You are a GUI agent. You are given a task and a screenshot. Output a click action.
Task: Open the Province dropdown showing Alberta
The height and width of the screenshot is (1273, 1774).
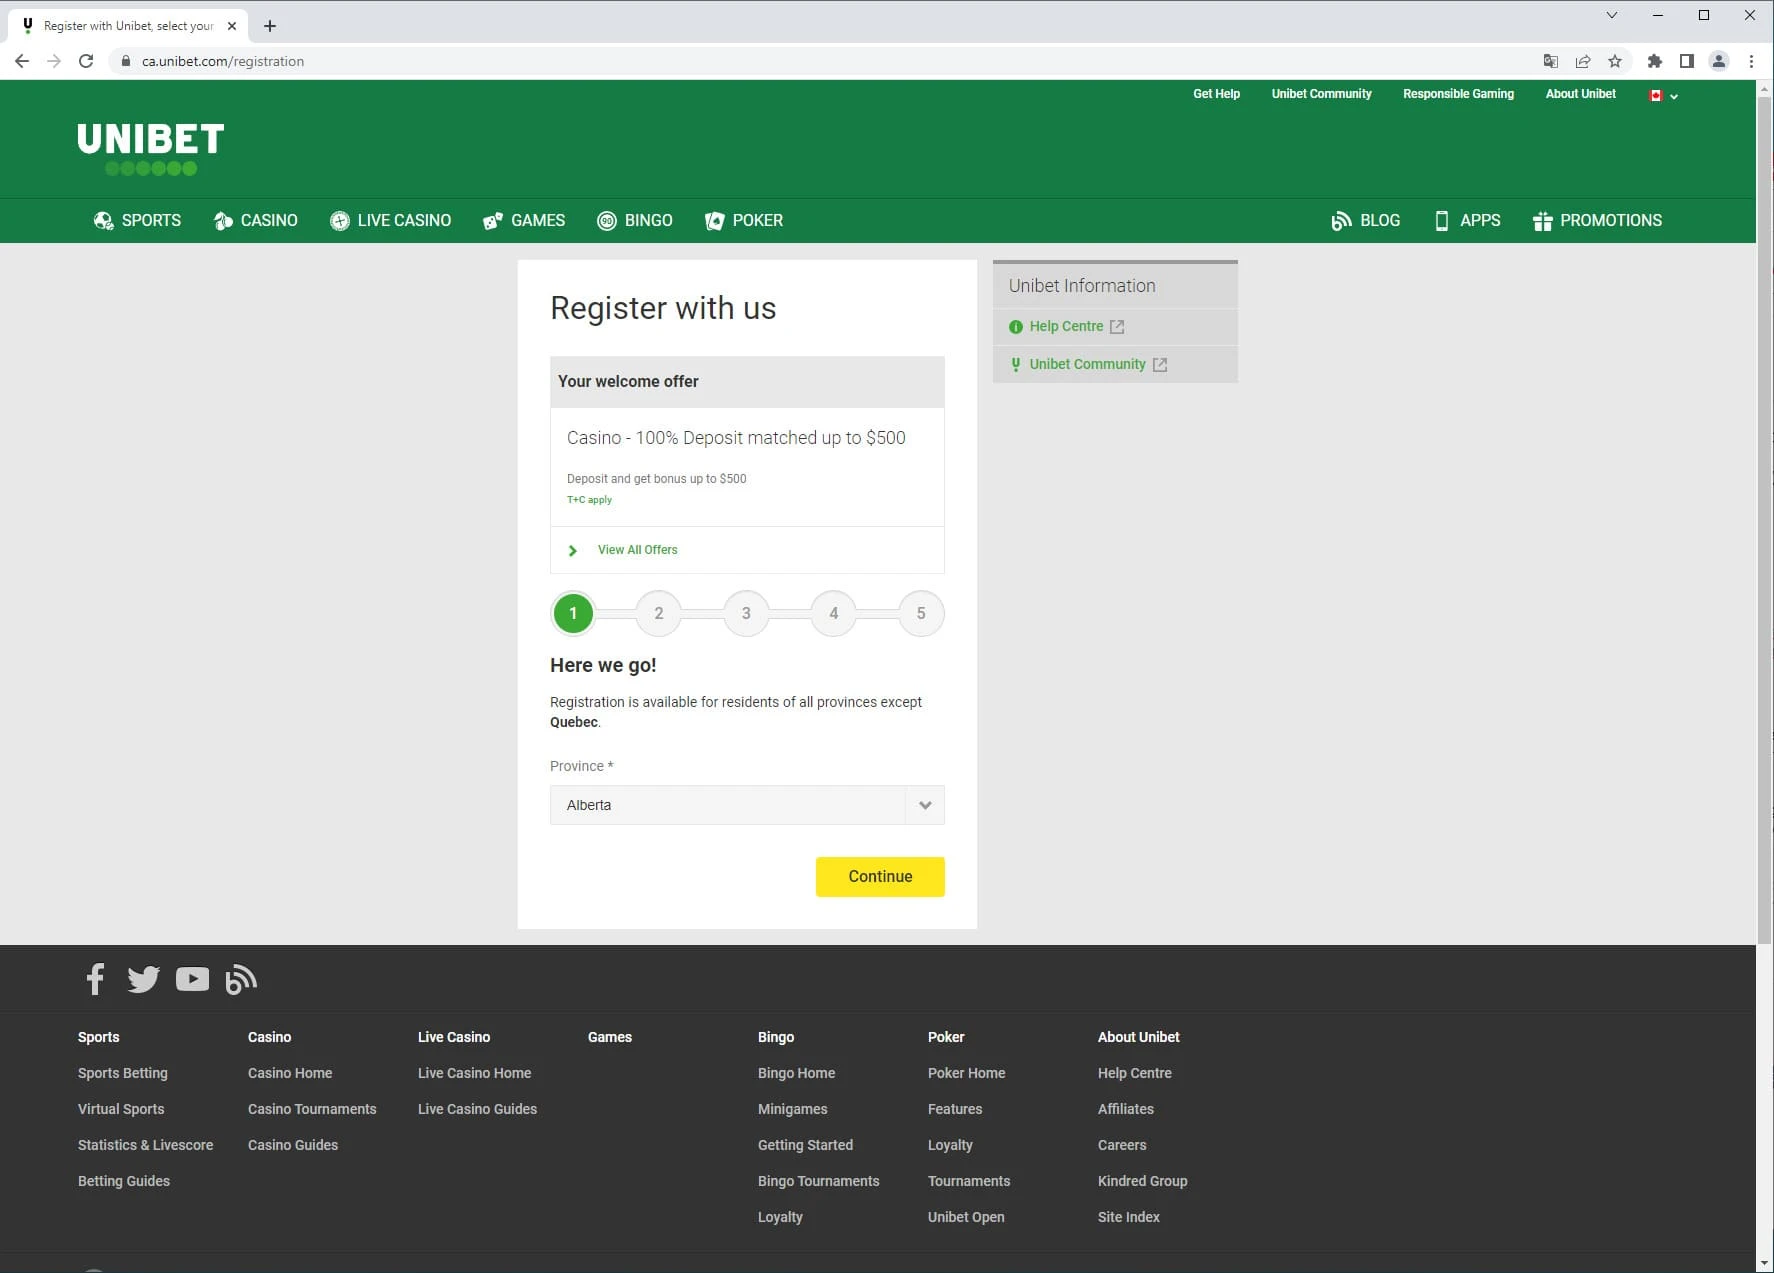[747, 805]
